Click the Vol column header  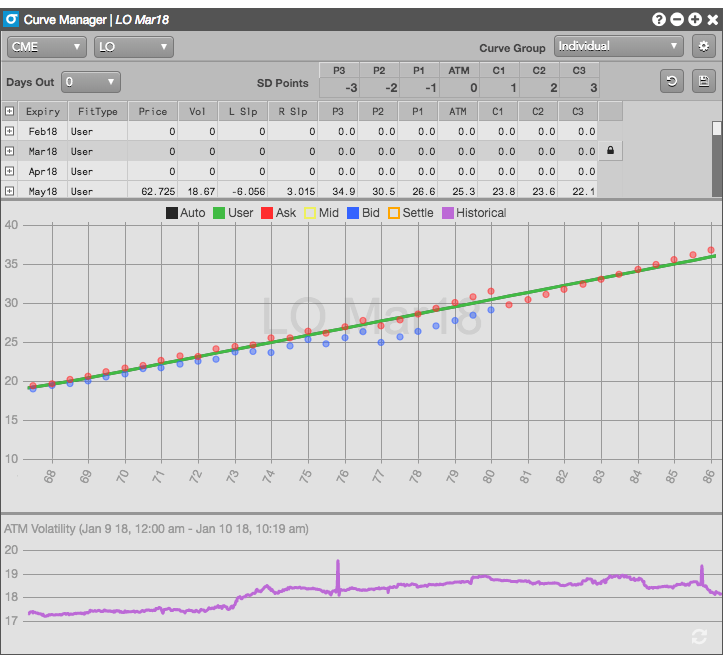(x=197, y=112)
